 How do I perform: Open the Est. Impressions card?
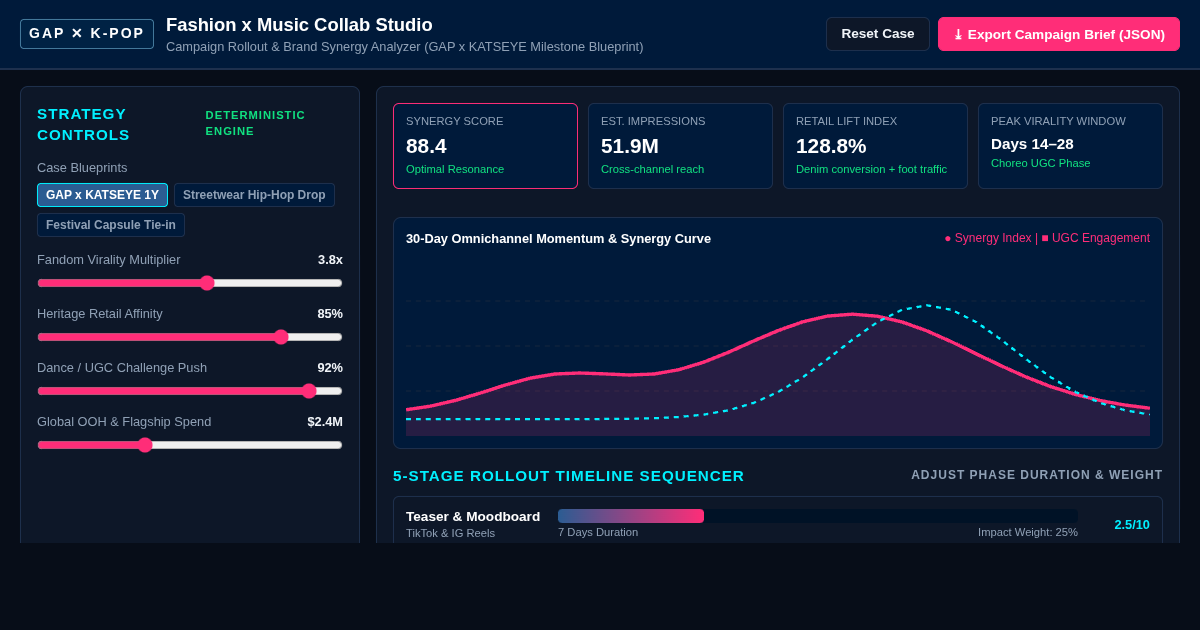[680, 146]
